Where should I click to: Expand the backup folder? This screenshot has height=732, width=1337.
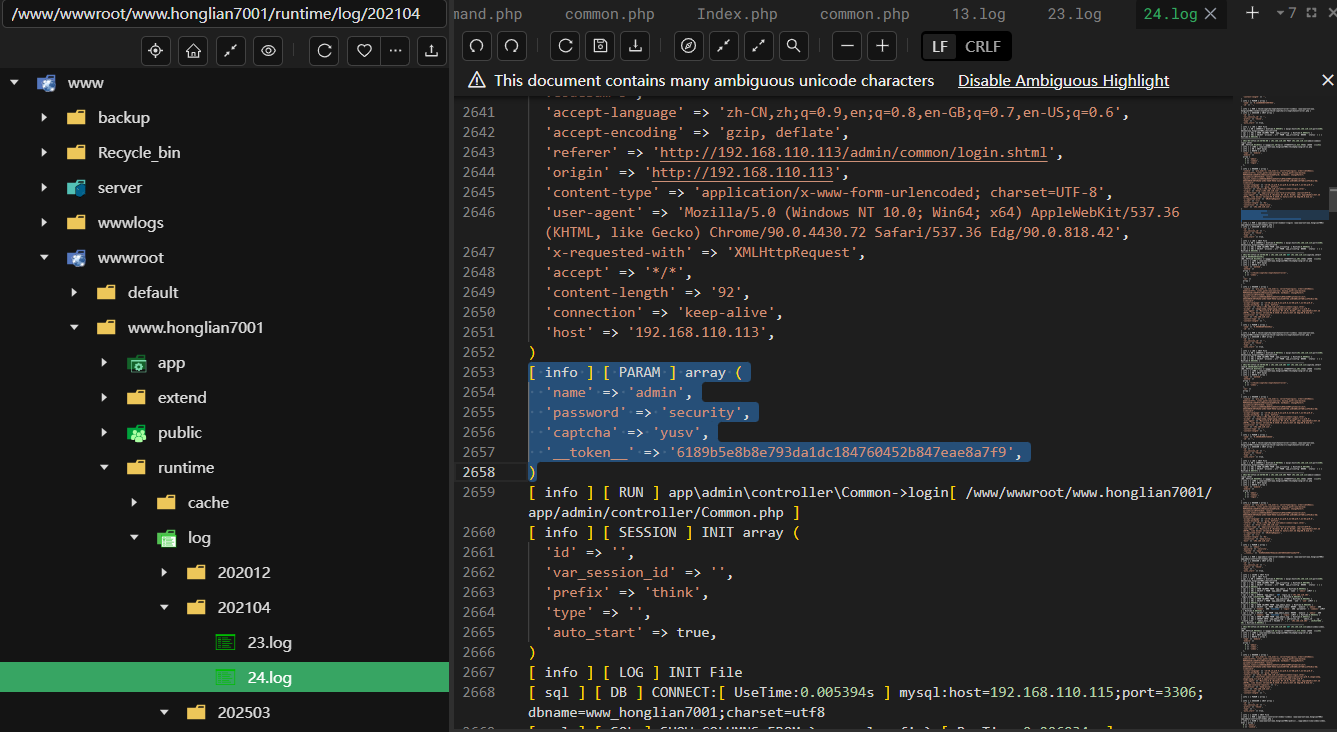[44, 118]
